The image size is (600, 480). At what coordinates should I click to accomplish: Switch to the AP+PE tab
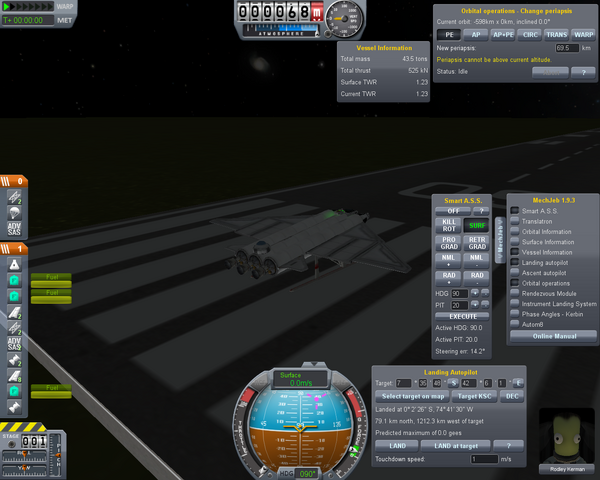click(503, 35)
